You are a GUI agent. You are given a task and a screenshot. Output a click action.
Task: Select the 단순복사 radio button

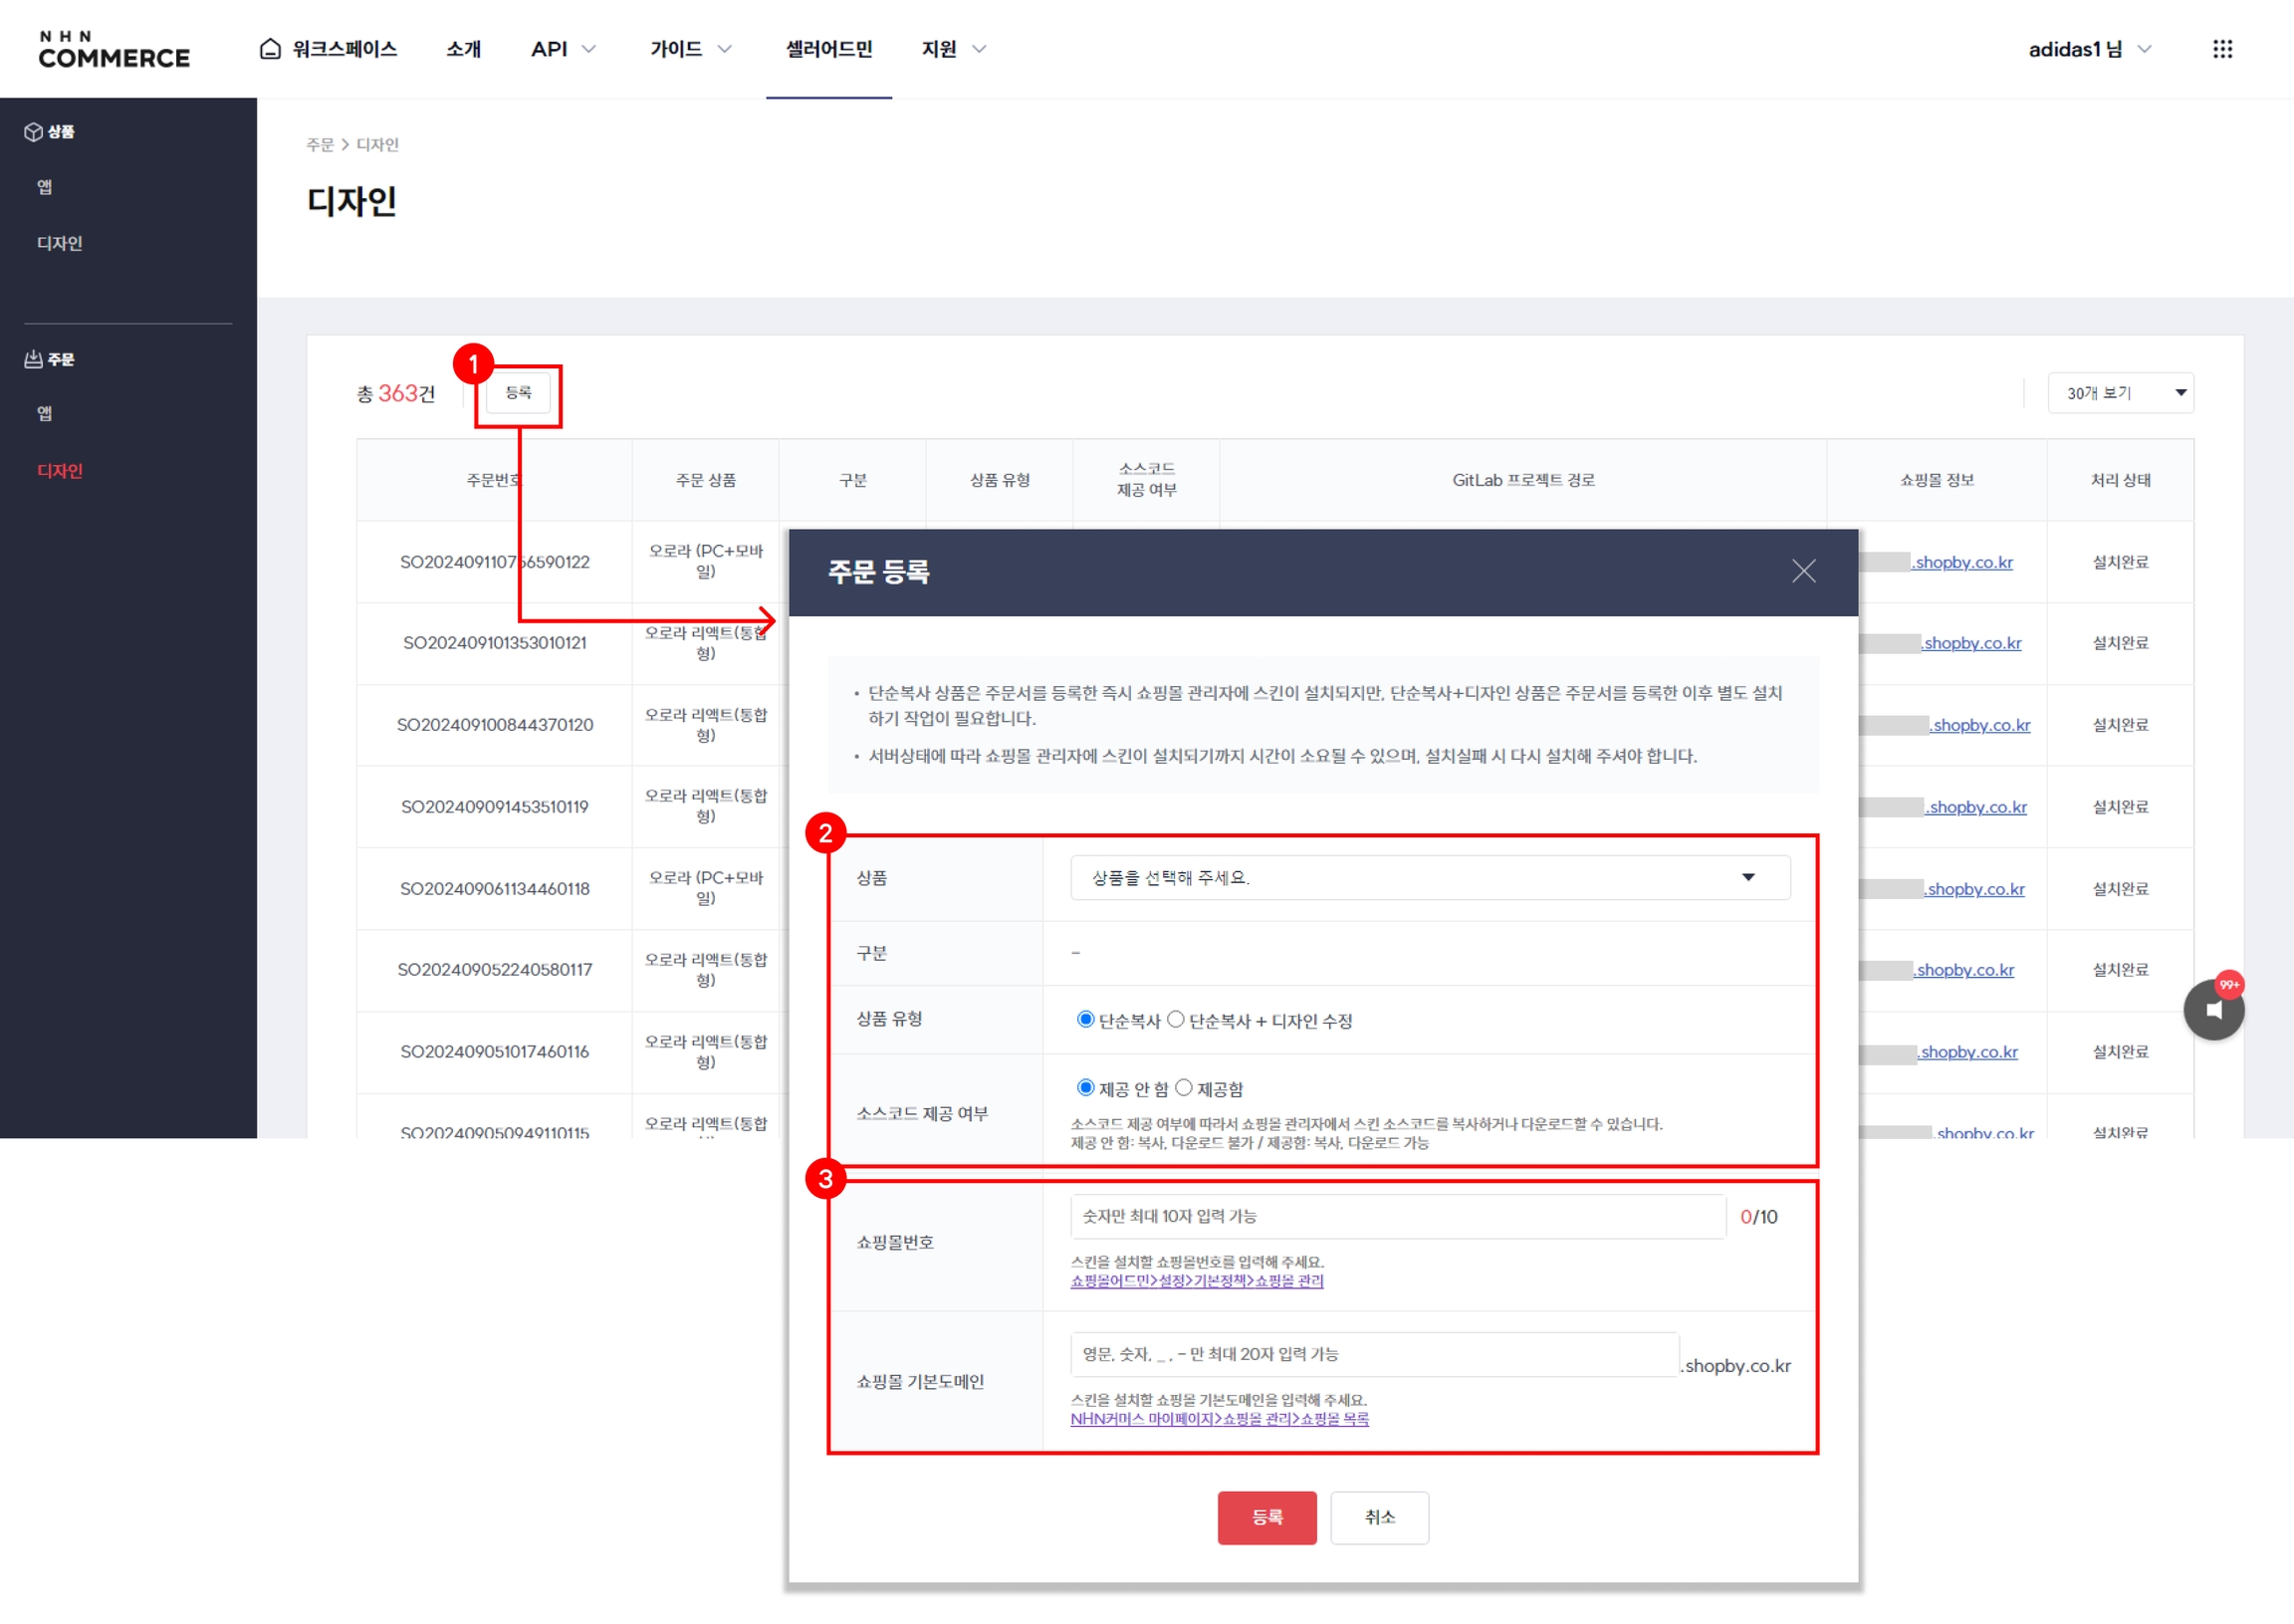1084,1019
